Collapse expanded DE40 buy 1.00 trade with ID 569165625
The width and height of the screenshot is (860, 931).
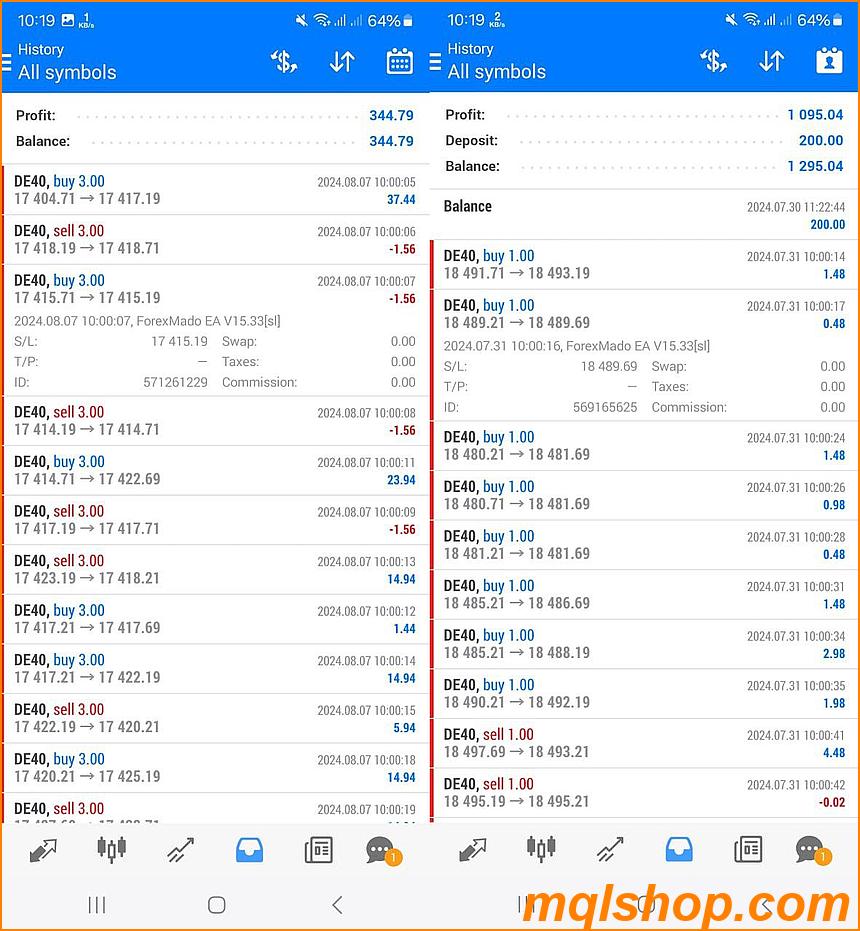644,314
